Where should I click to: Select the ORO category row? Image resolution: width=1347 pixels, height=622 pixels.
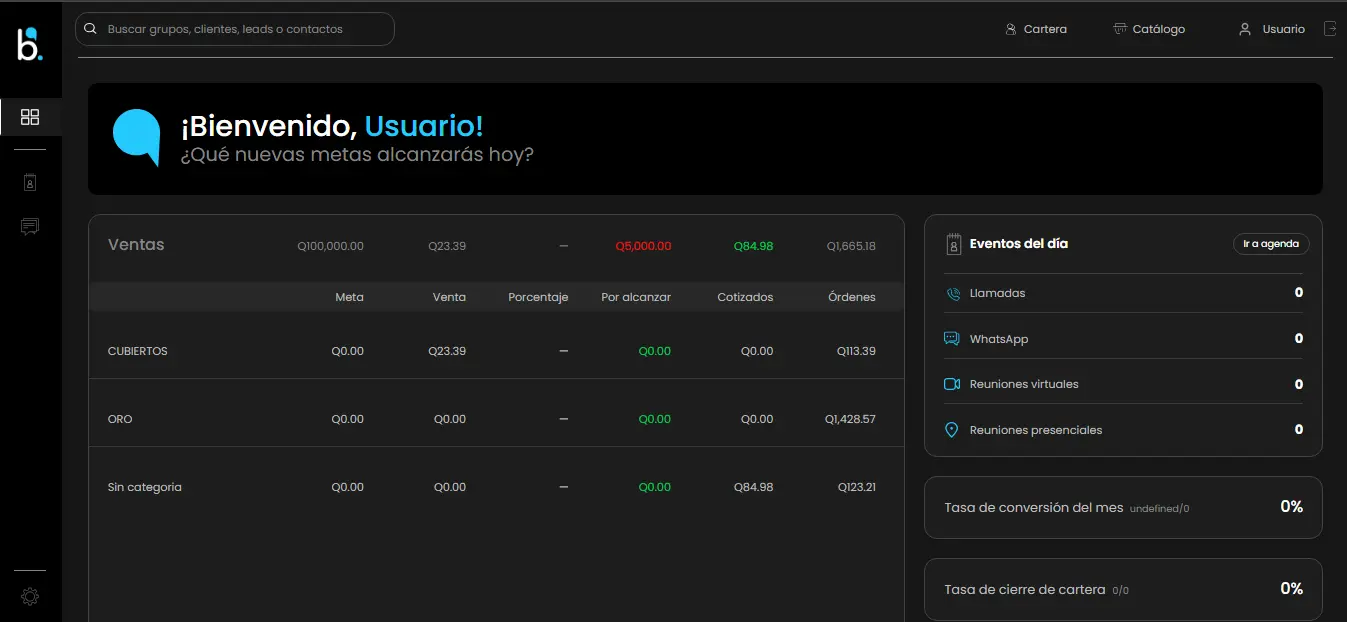496,419
